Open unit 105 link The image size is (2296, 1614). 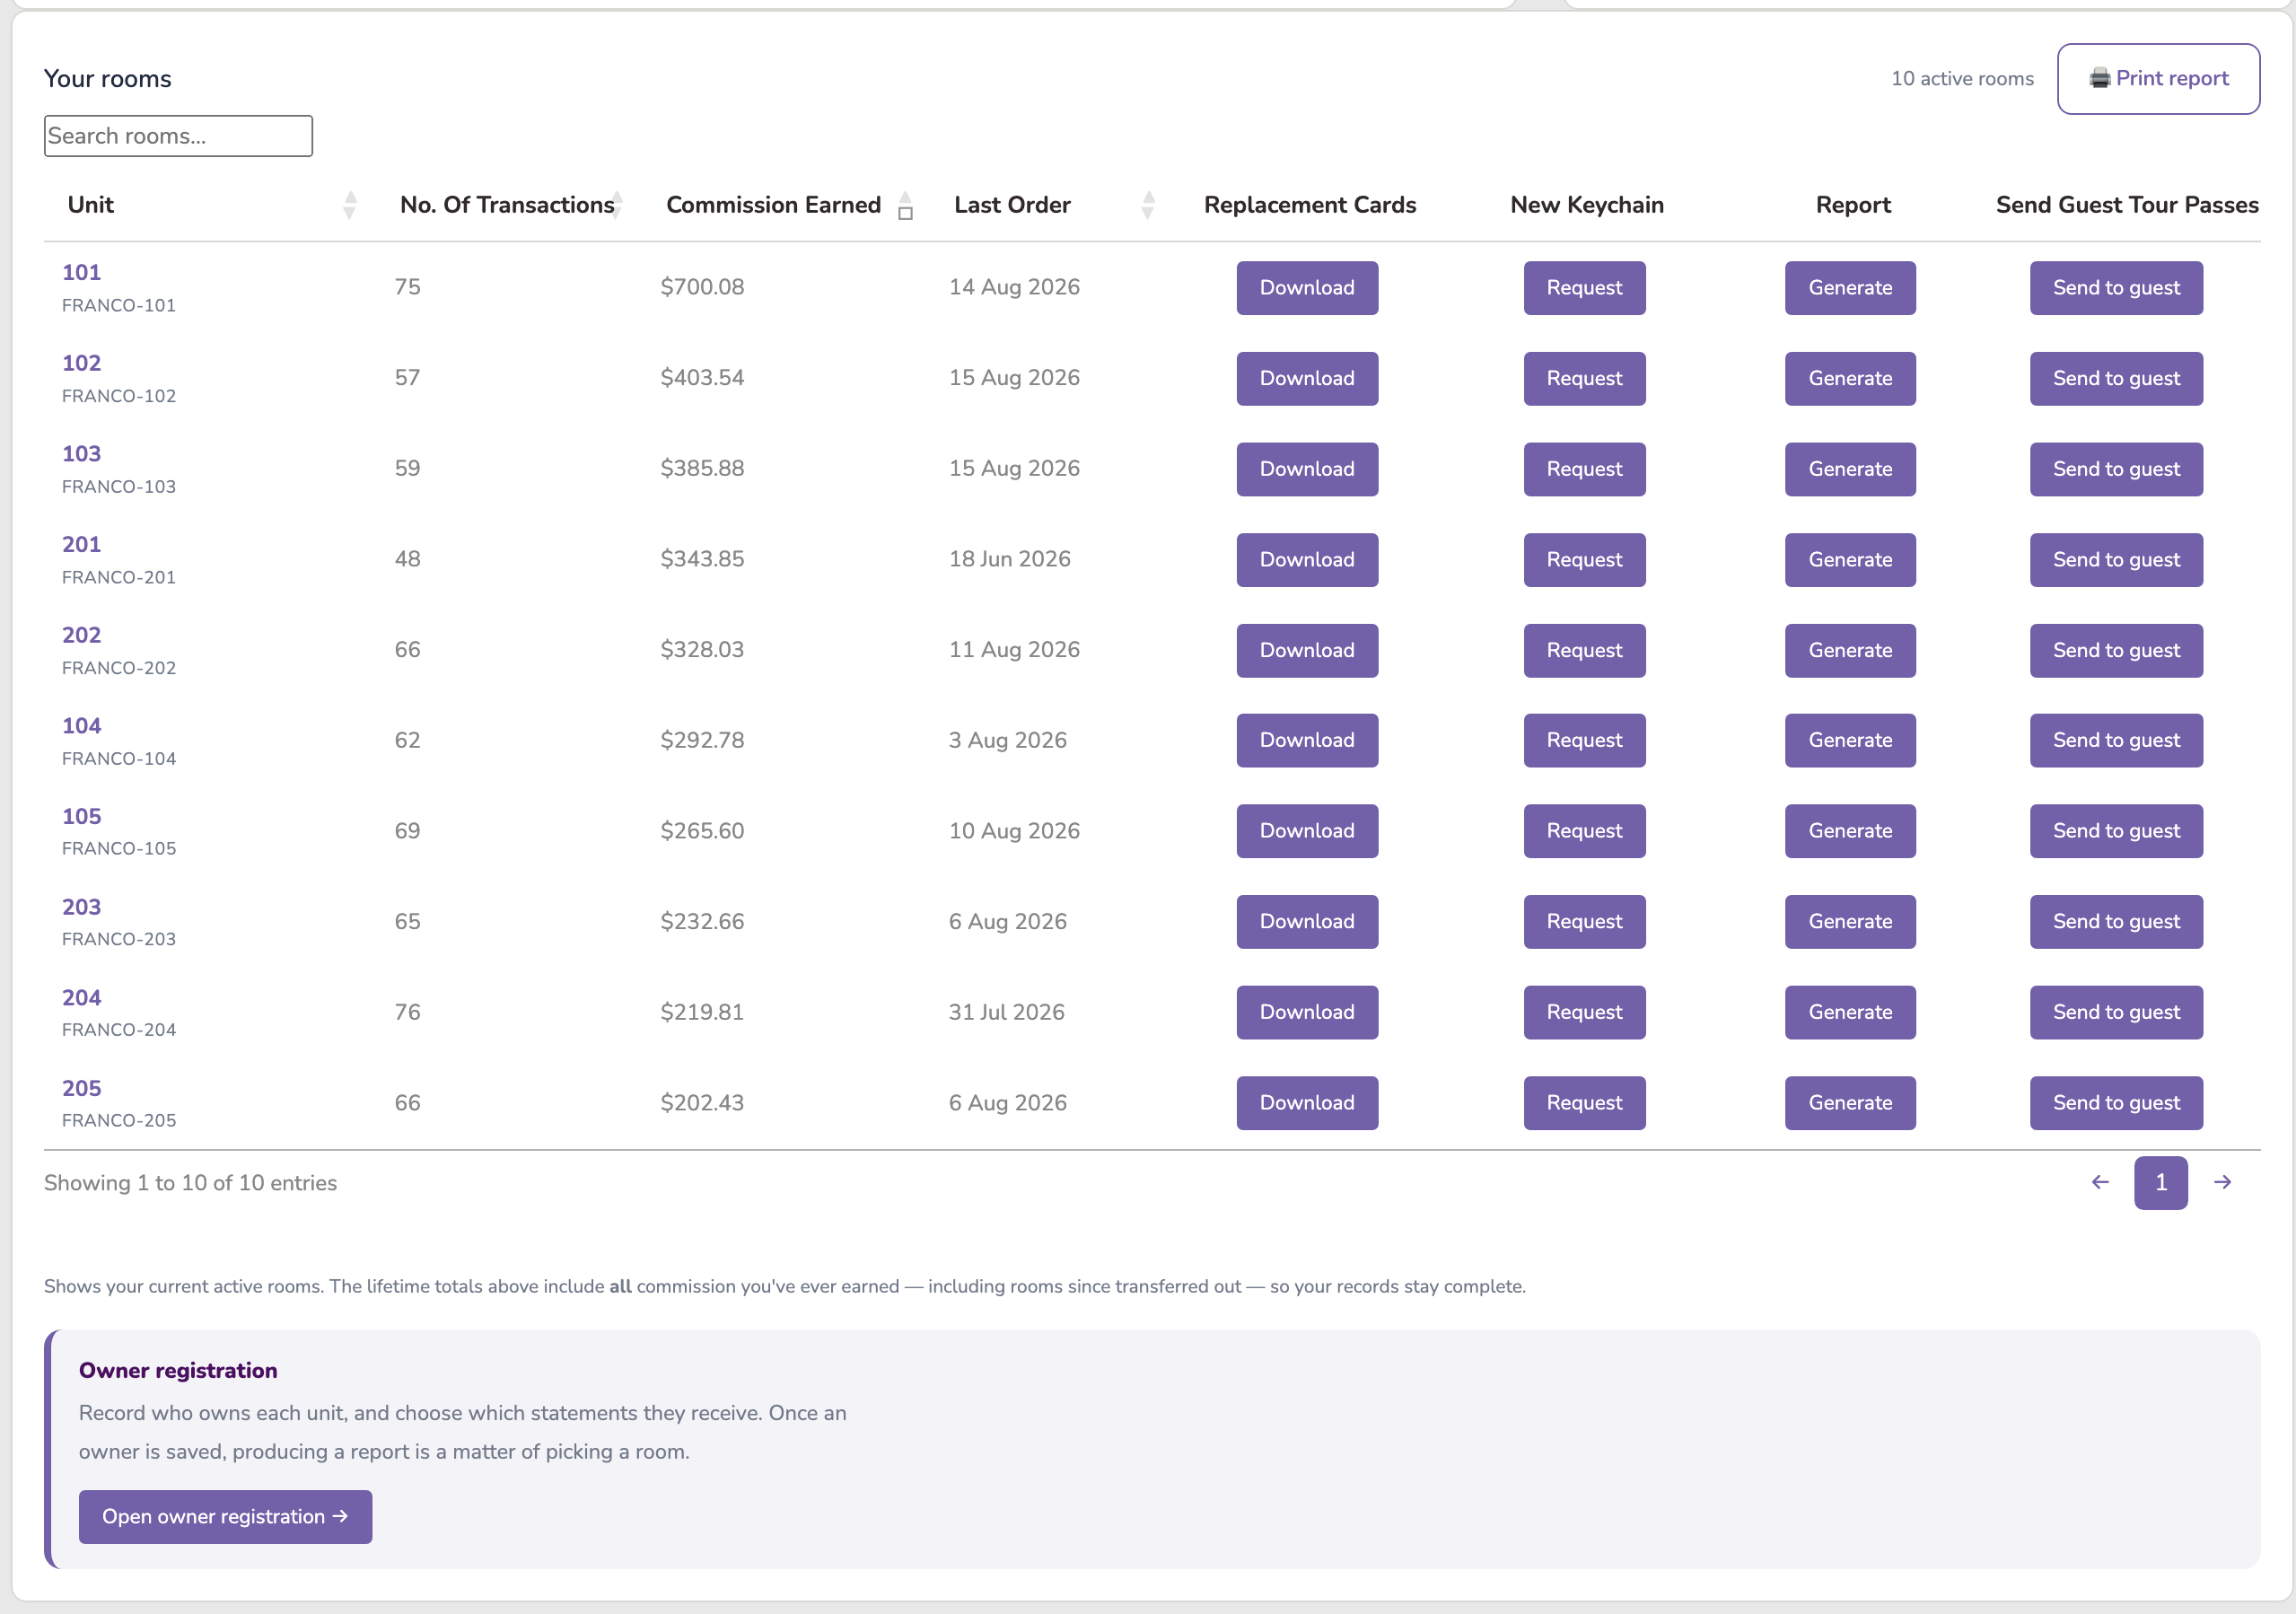tap(81, 816)
